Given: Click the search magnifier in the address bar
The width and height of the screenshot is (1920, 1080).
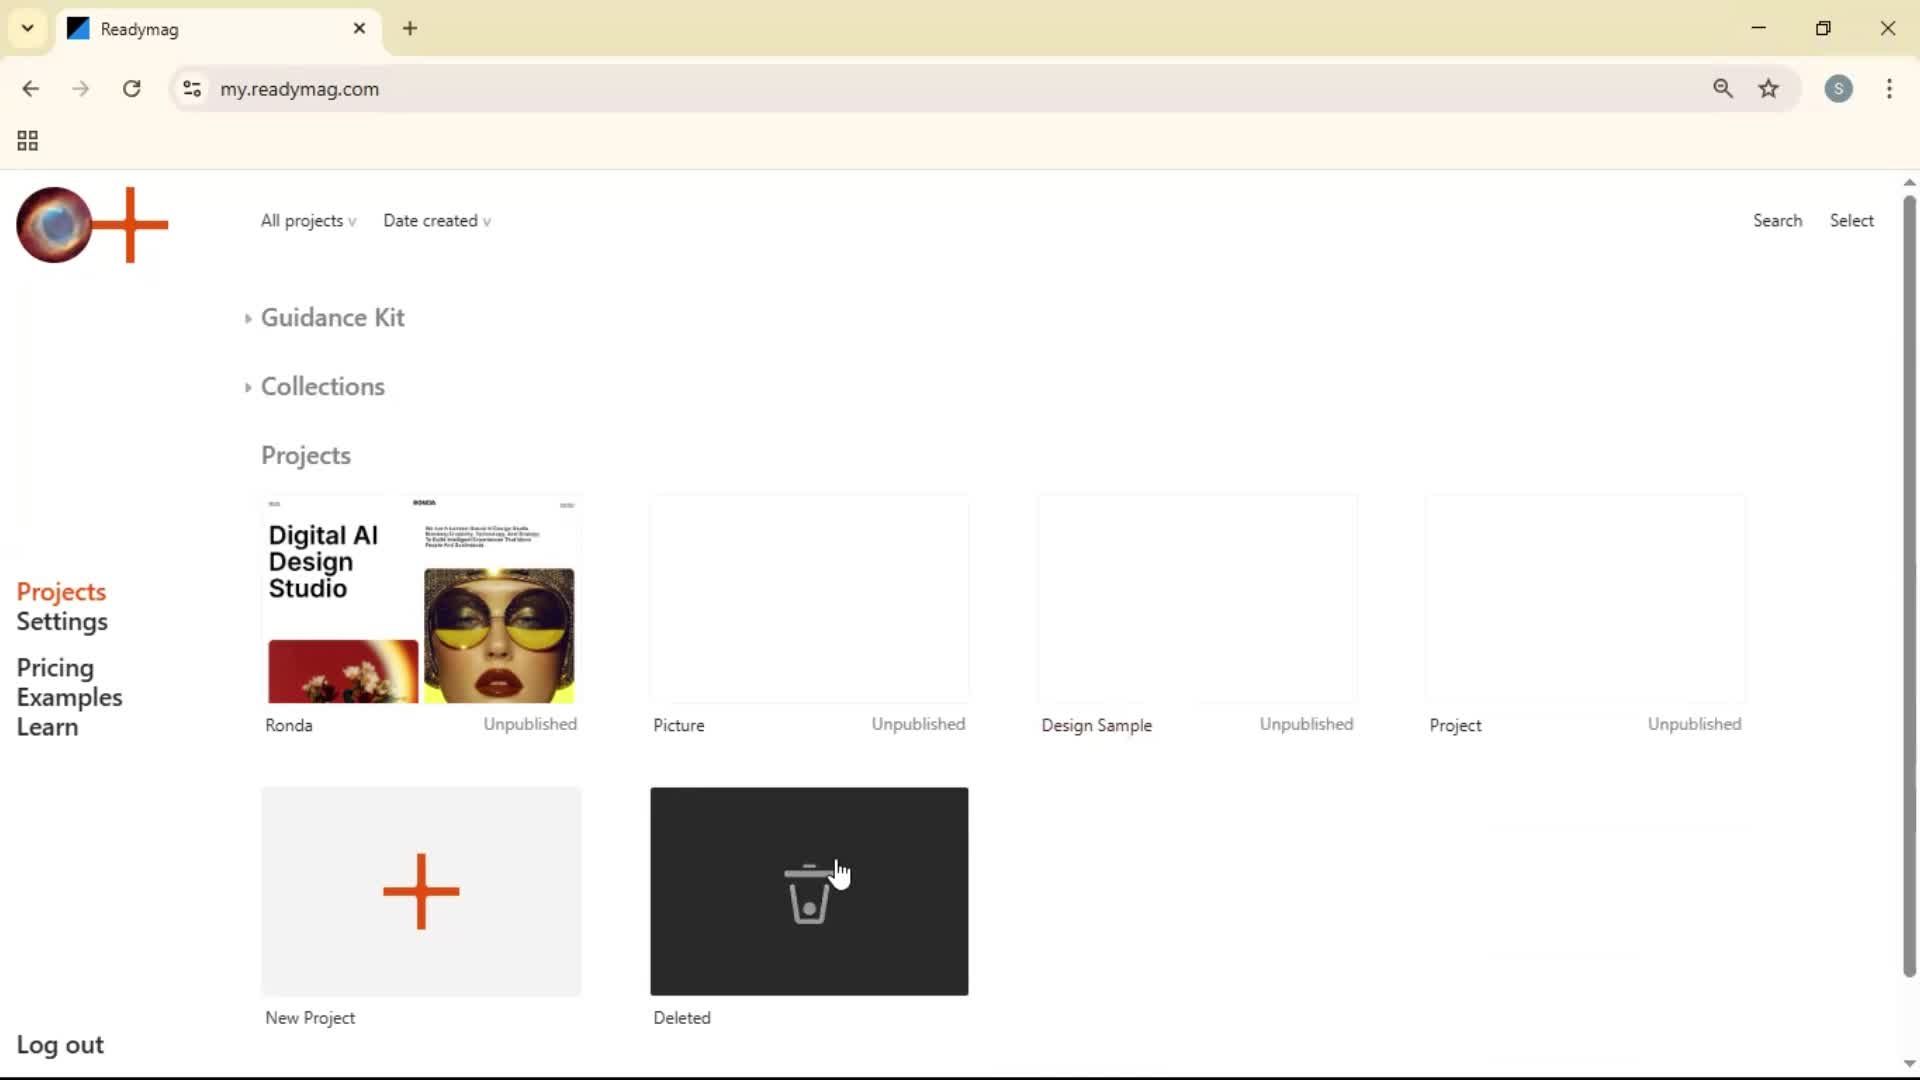Looking at the screenshot, I should [1722, 88].
